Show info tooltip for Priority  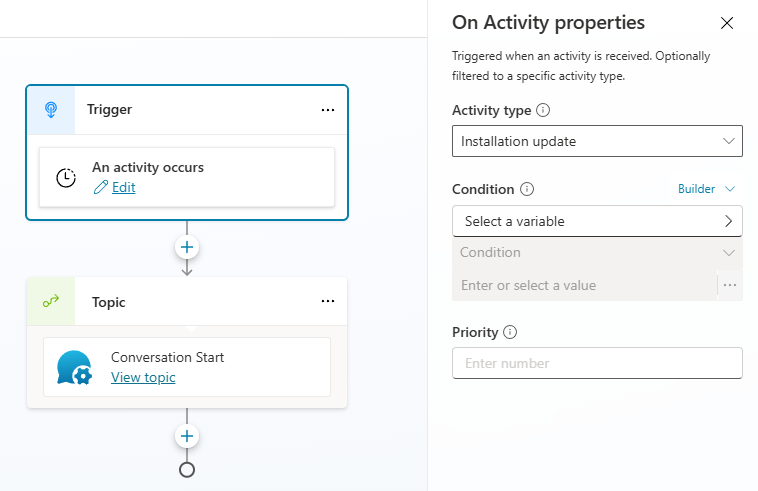pyautogui.click(x=511, y=332)
